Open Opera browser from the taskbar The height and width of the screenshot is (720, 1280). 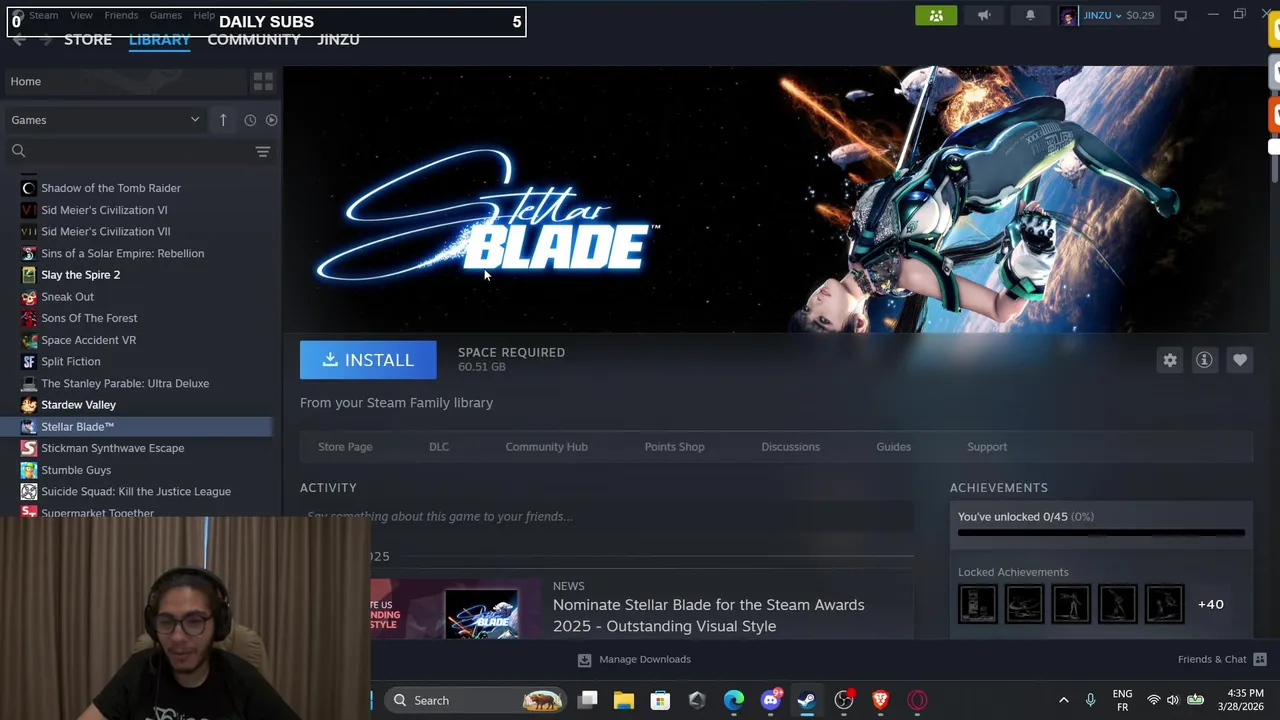[x=917, y=700]
